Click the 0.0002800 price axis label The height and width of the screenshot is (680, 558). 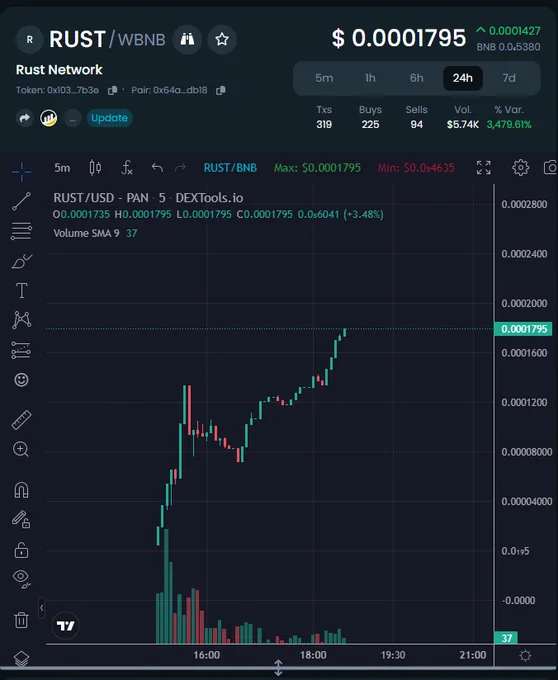pyautogui.click(x=524, y=204)
